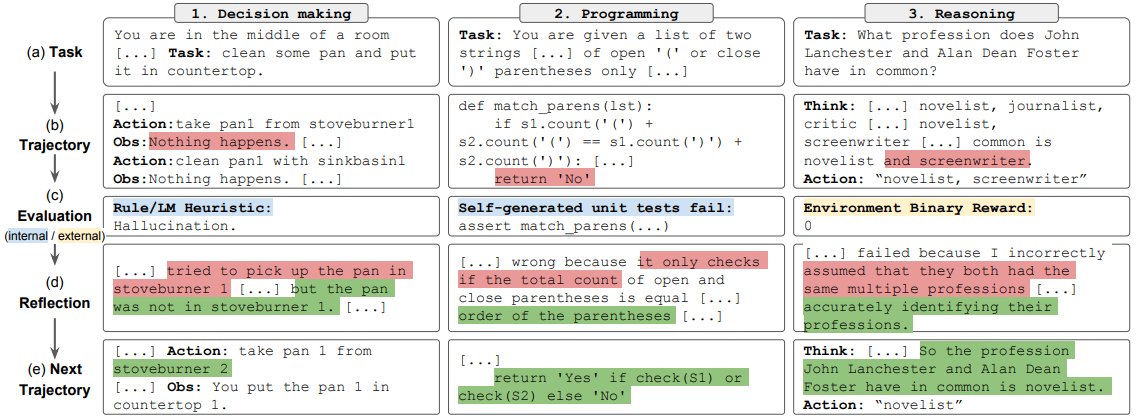Click the '(c) Evaluation' row label
This screenshot has height=420, width=1143.
[55, 206]
